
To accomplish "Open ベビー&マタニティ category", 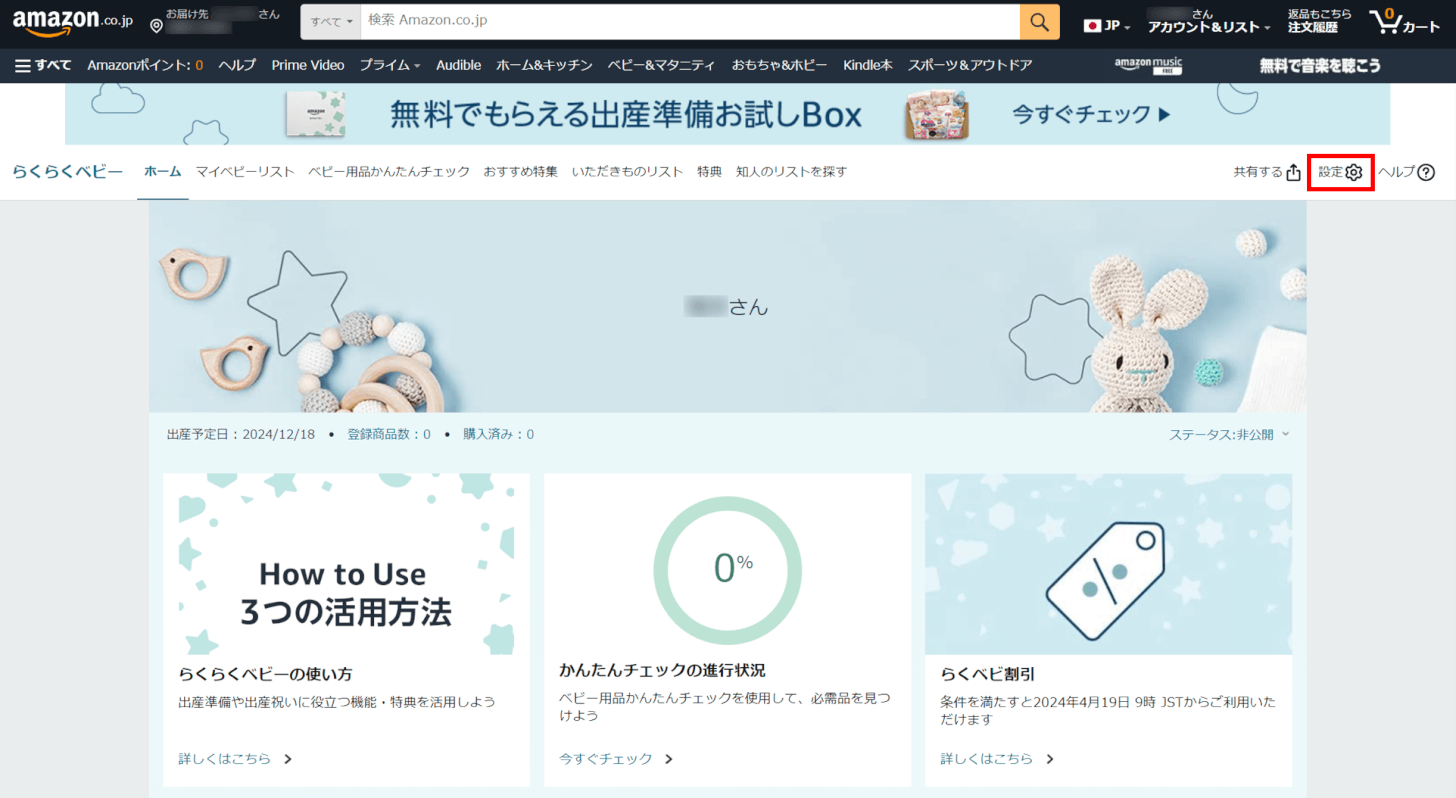I will coord(662,65).
